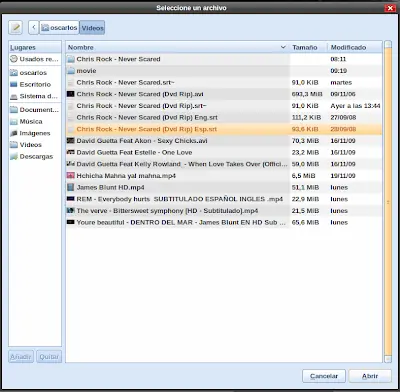Click the Documentos folder icon in sidebar
This screenshot has width=400, height=392.
click(x=14, y=110)
